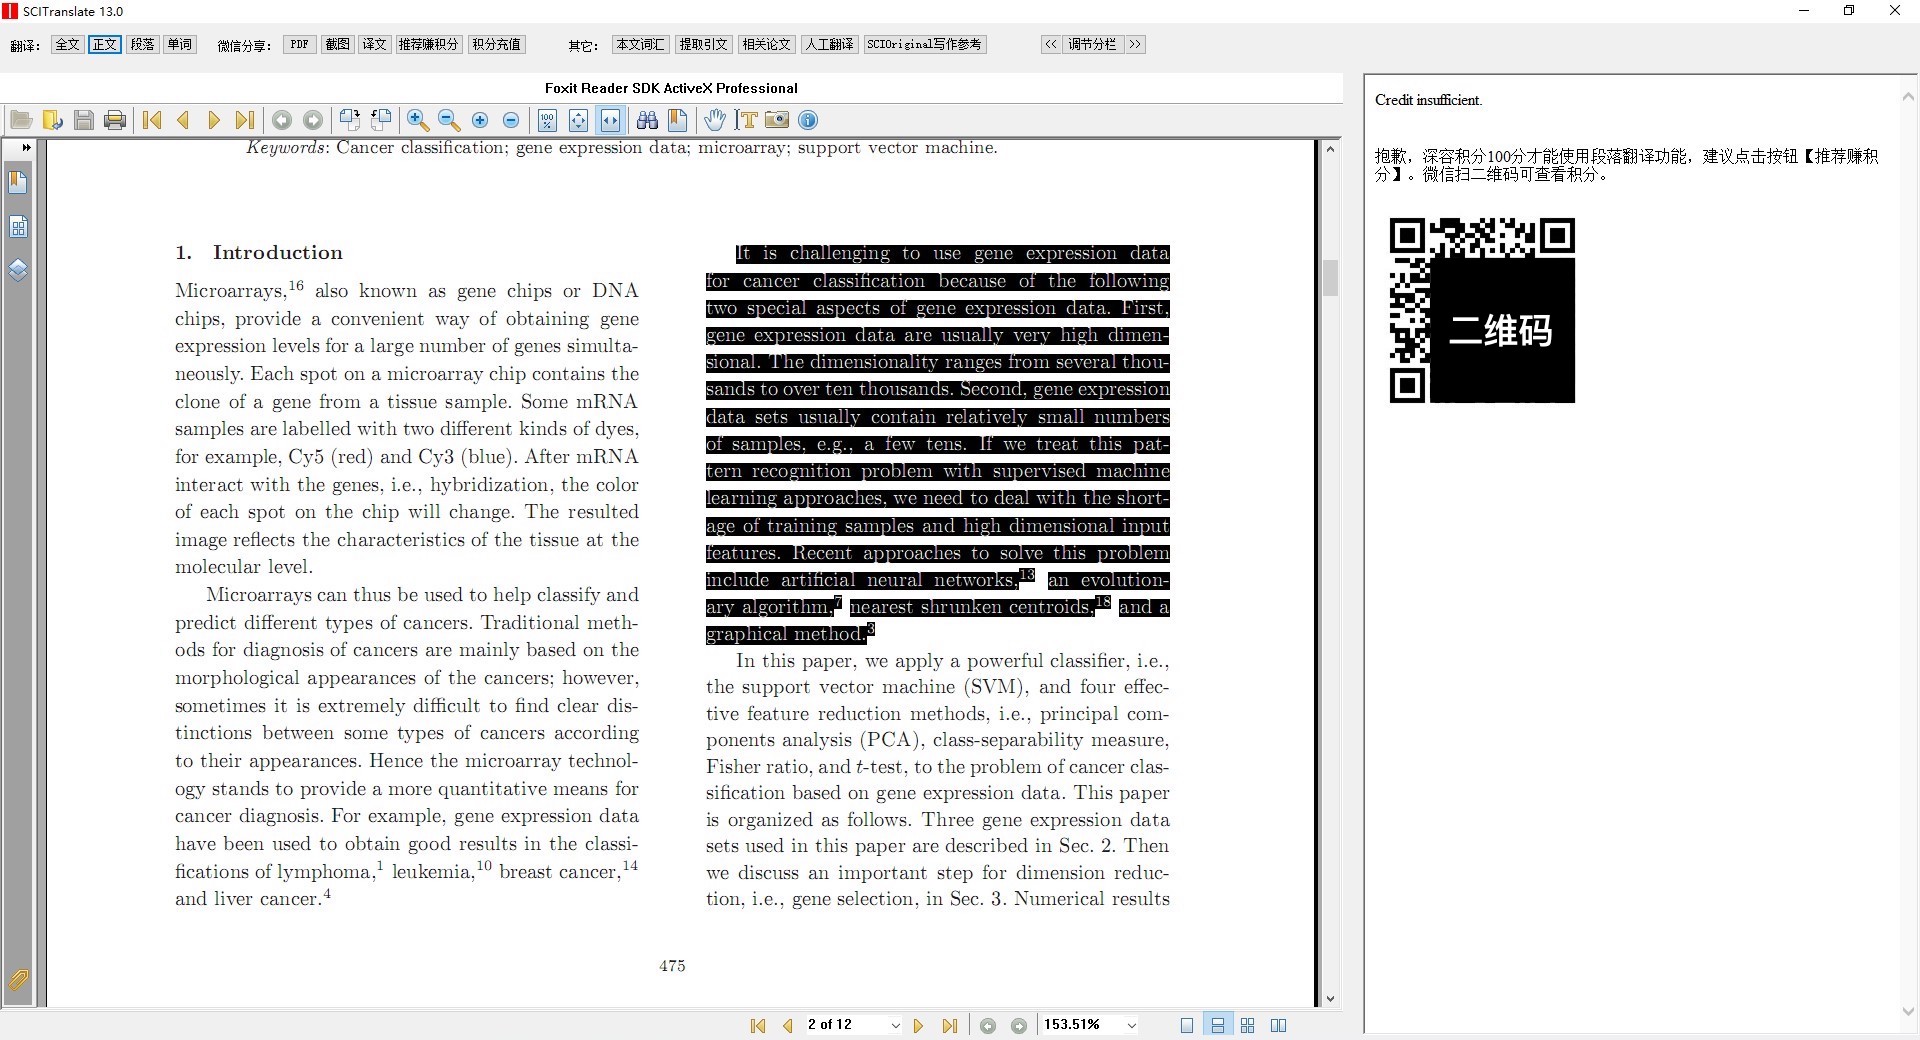Click the Save document icon
The height and width of the screenshot is (1040, 1920).
coord(84,120)
